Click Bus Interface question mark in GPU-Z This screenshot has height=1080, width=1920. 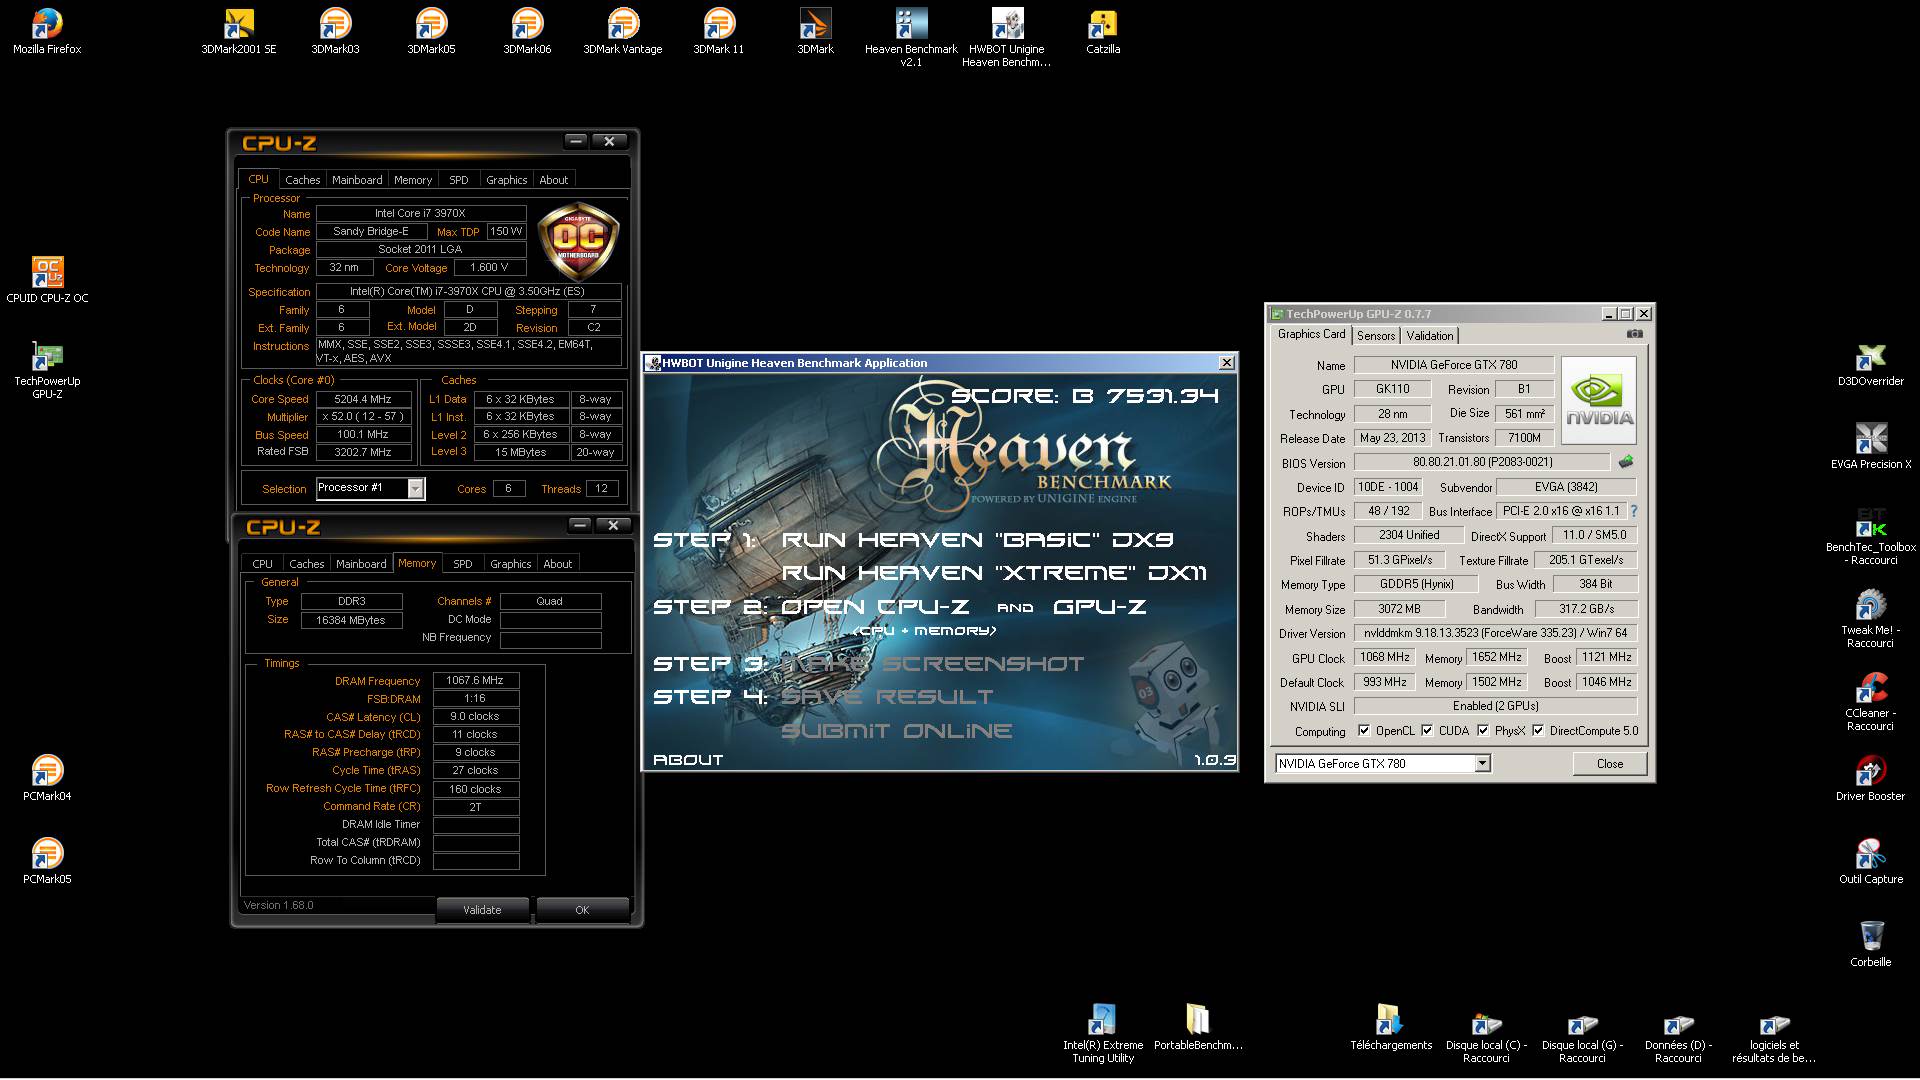(1634, 511)
